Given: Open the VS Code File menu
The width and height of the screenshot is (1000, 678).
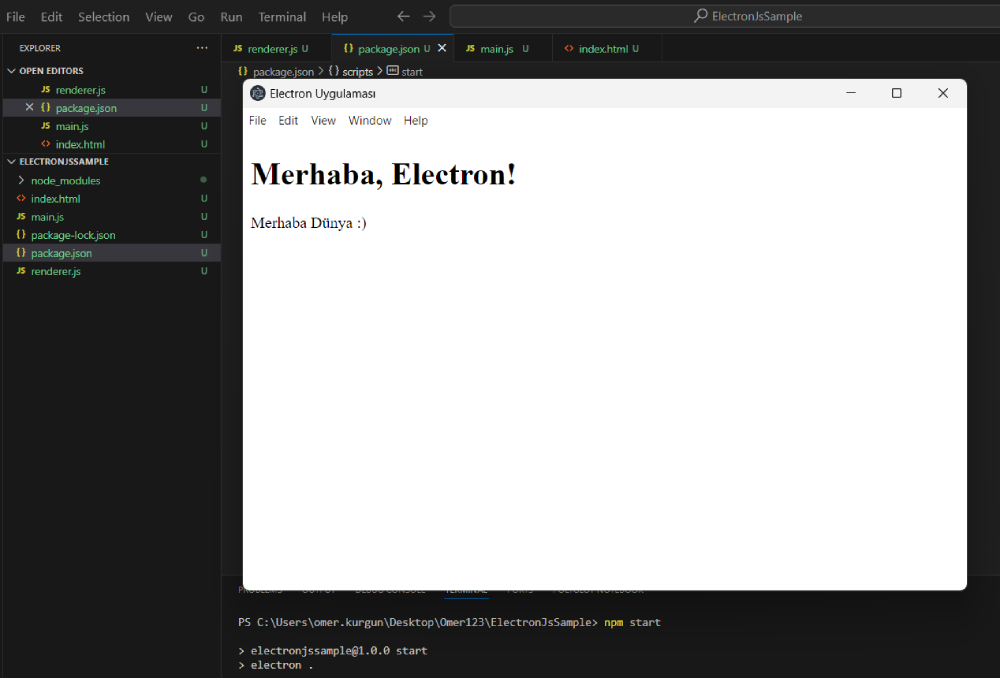Looking at the screenshot, I should click(x=15, y=17).
